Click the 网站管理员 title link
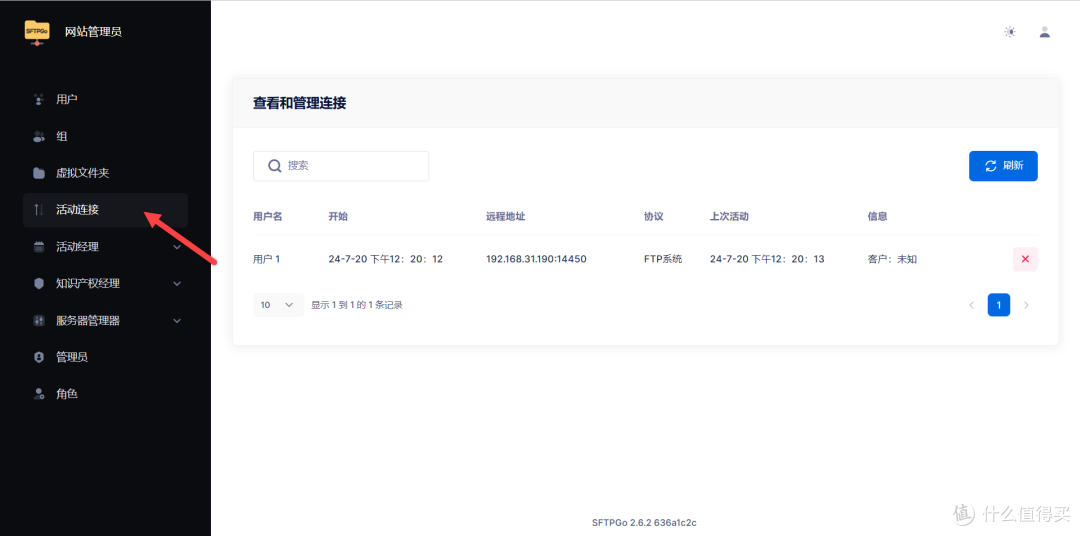The image size is (1080, 536). point(93,32)
